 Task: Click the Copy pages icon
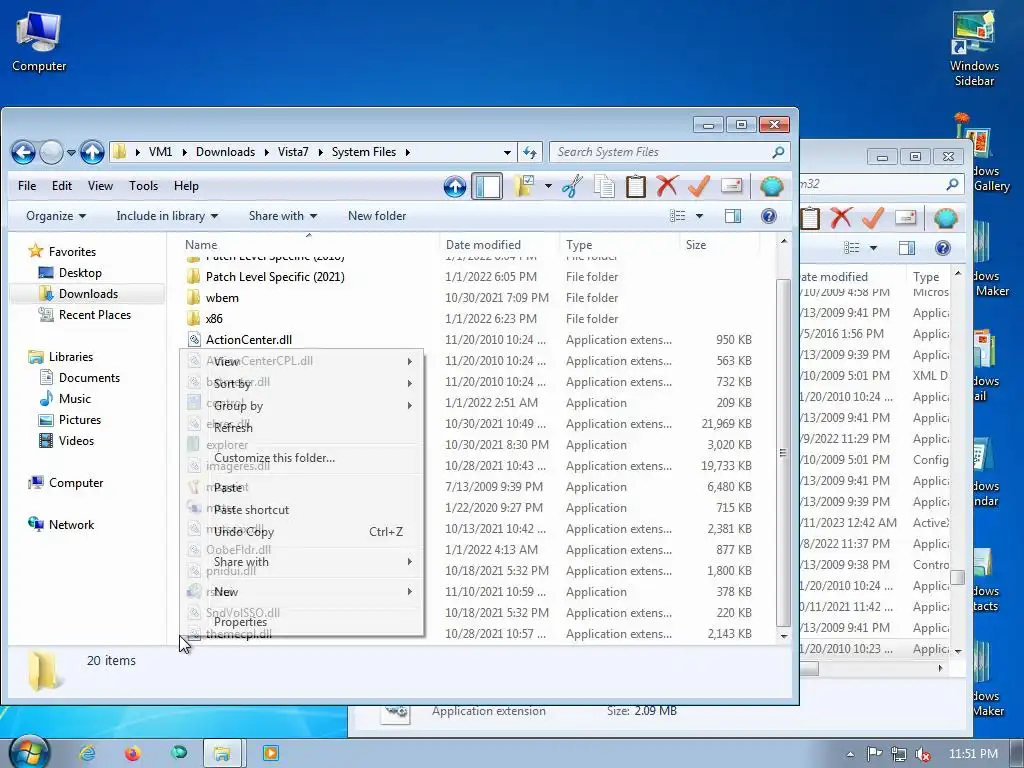tap(604, 187)
